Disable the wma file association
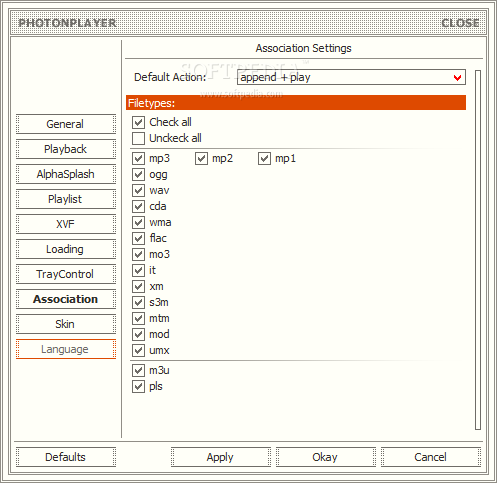The image size is (497, 483). point(138,222)
